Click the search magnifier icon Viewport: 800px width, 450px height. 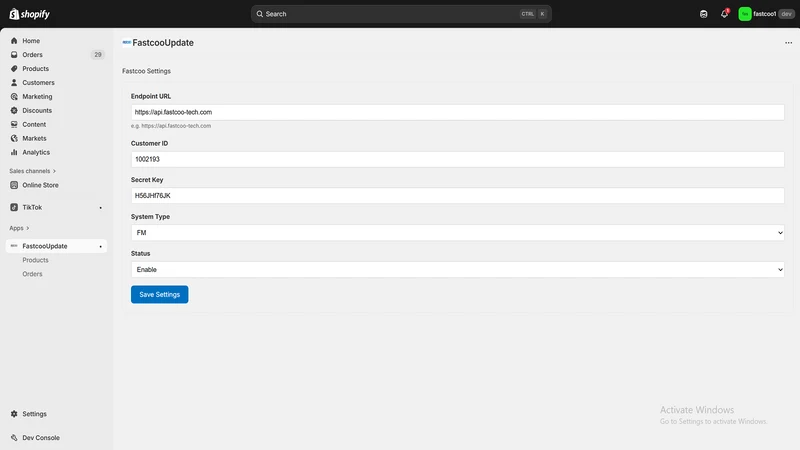[x=260, y=14]
